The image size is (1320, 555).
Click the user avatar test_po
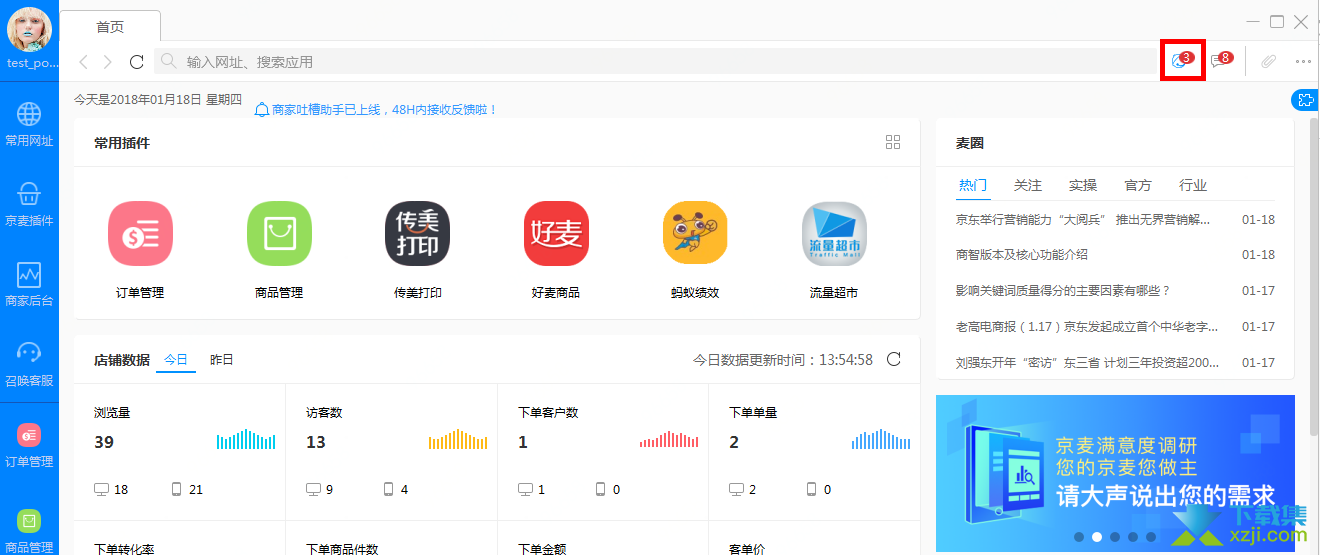[30, 29]
